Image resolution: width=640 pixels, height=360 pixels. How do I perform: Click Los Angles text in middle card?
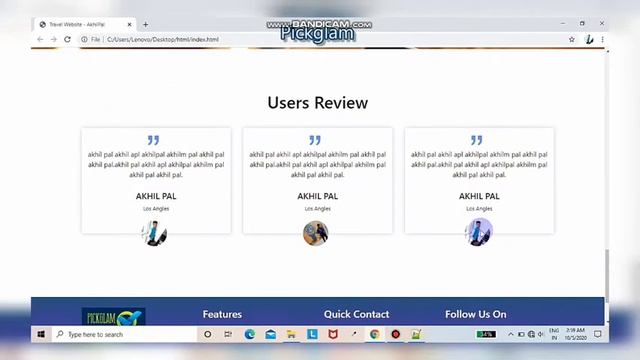(318, 209)
